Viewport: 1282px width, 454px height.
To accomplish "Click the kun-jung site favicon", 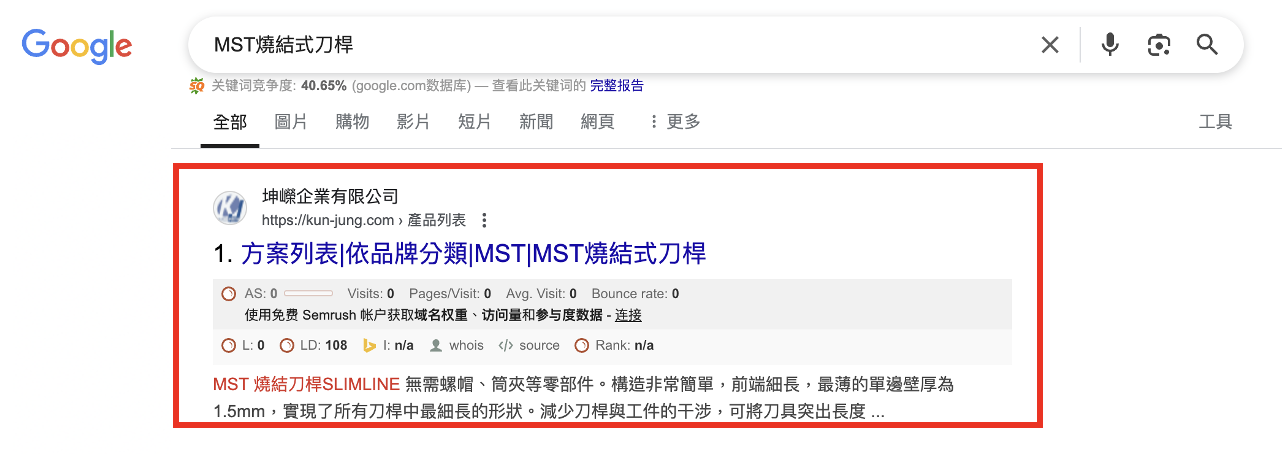I will click(x=230, y=208).
